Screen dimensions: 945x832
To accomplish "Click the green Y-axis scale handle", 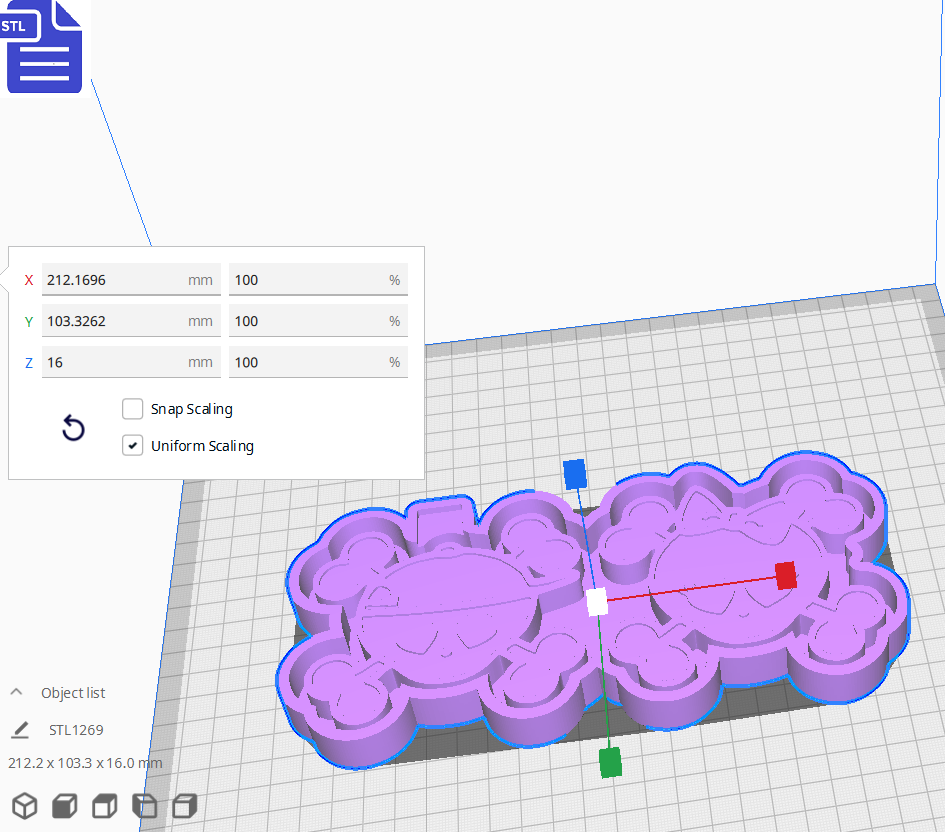I will [610, 762].
